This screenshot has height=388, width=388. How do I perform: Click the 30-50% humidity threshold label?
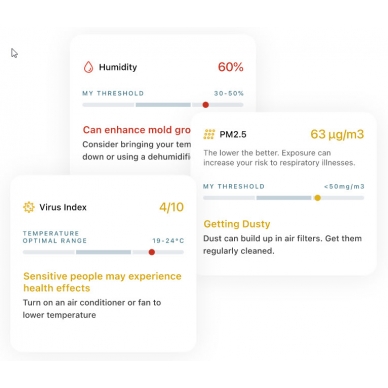click(x=229, y=93)
